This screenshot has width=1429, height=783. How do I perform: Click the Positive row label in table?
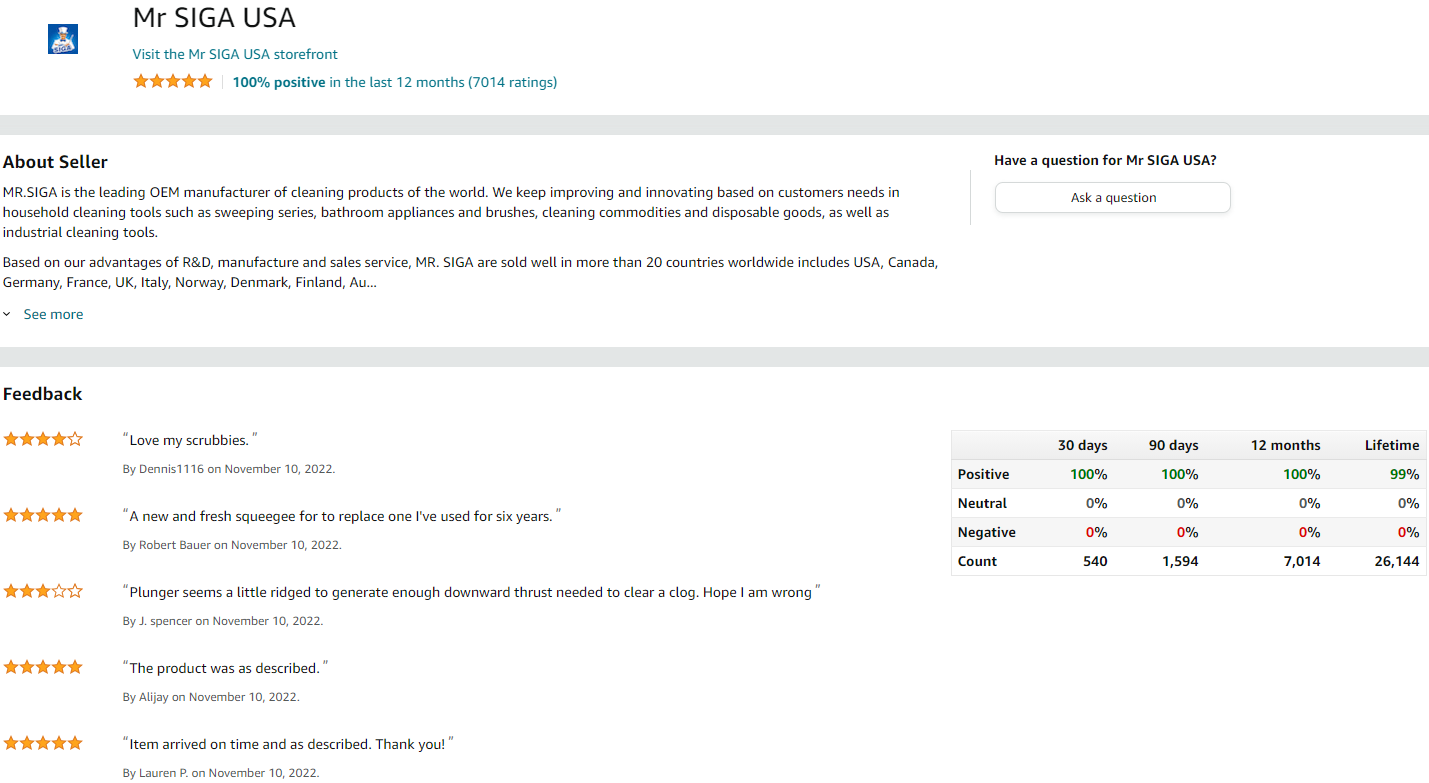[983, 474]
